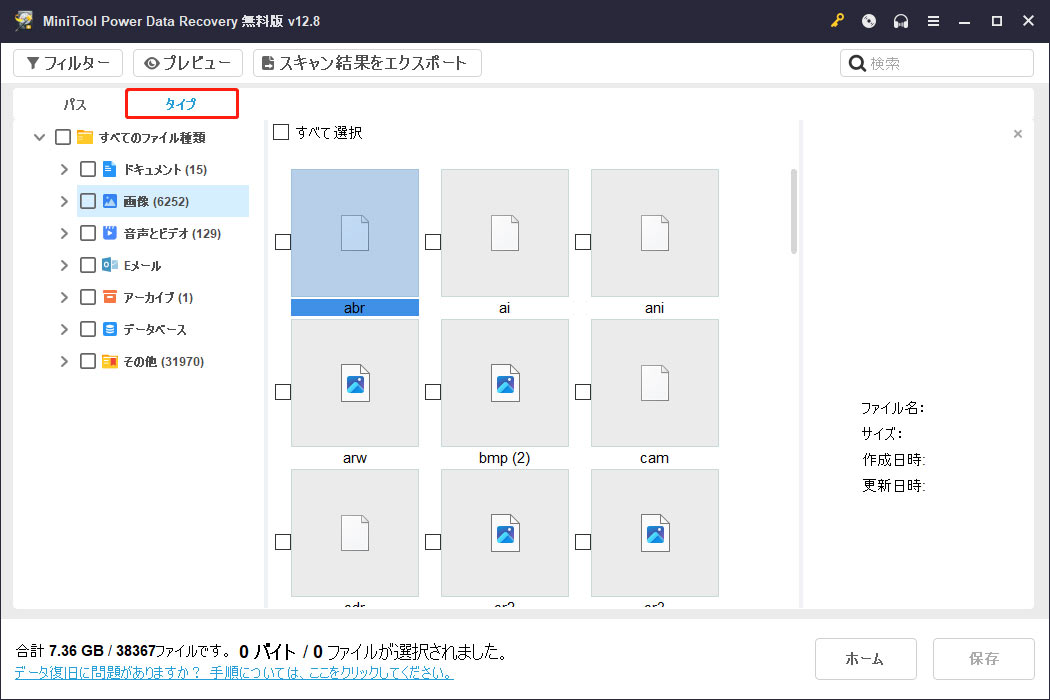
Task: Click the key registration icon
Action: coord(837,20)
